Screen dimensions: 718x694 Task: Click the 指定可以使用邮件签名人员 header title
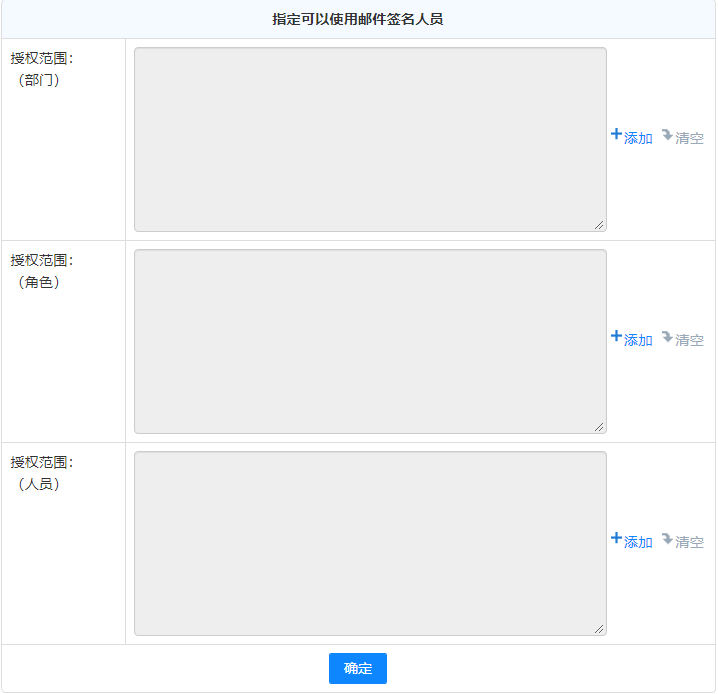pos(358,19)
